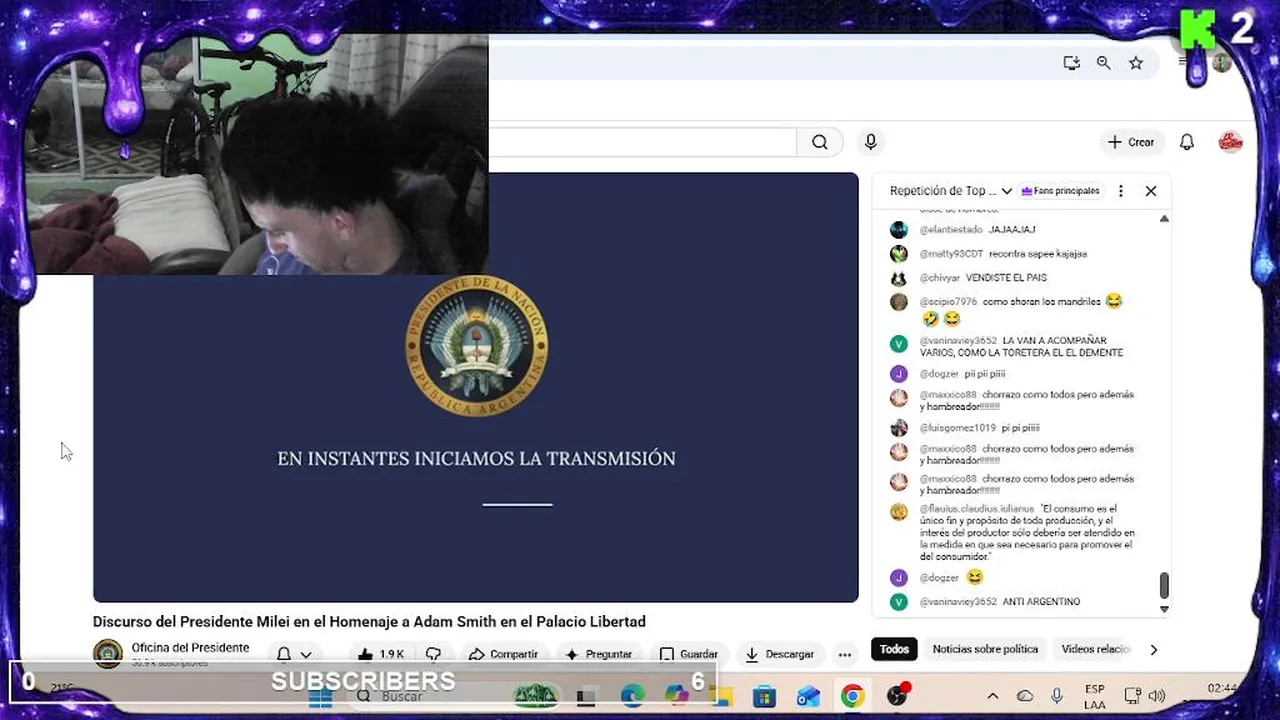Image resolution: width=1280 pixels, height=720 pixels.
Task: Open Copilot from the taskbar
Action: (677, 696)
